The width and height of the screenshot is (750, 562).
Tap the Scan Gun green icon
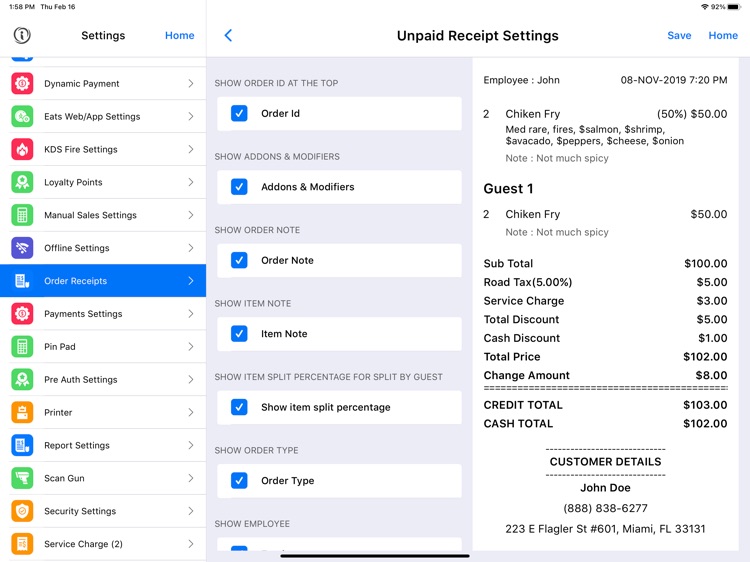point(22,478)
